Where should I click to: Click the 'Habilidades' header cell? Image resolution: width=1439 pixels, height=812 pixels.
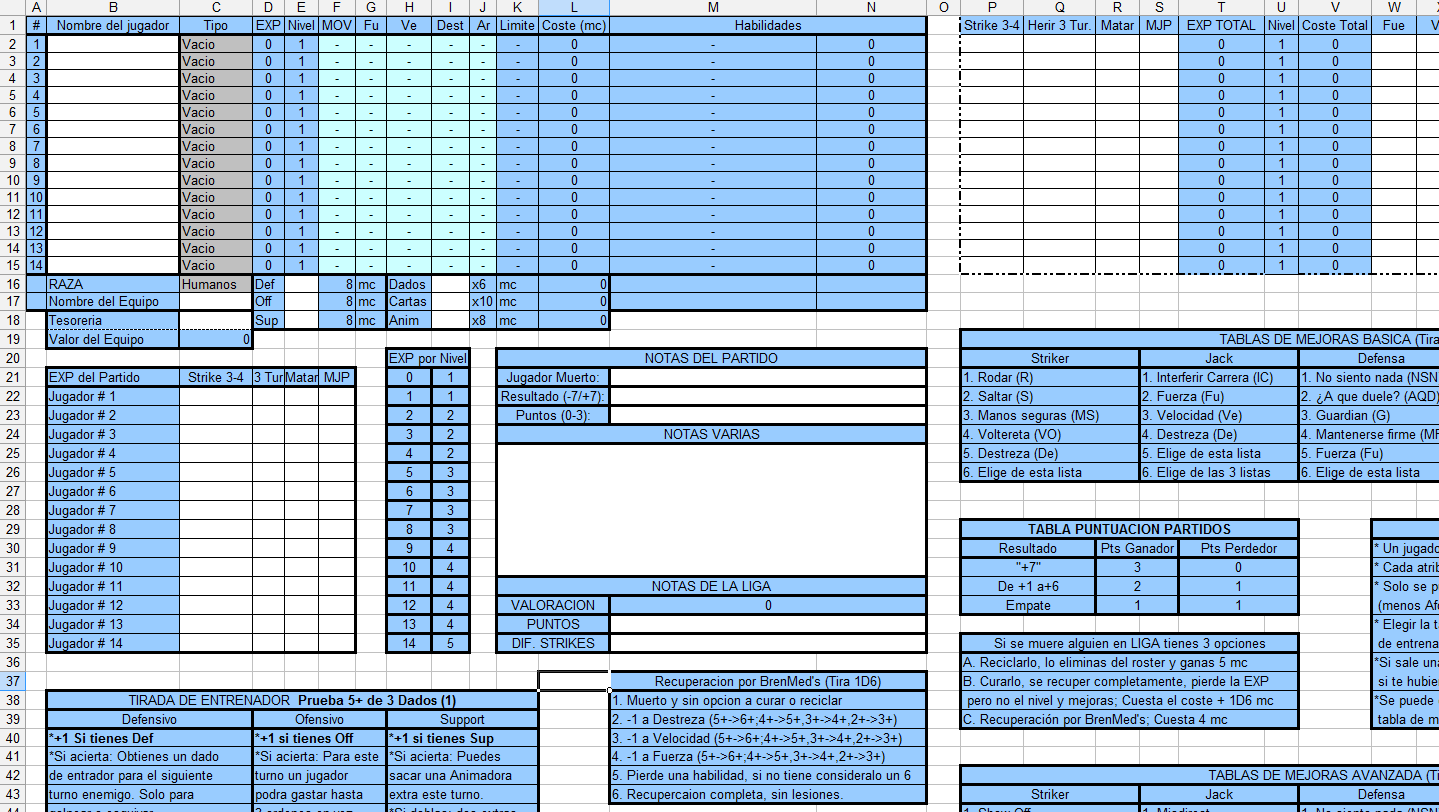pyautogui.click(x=767, y=26)
